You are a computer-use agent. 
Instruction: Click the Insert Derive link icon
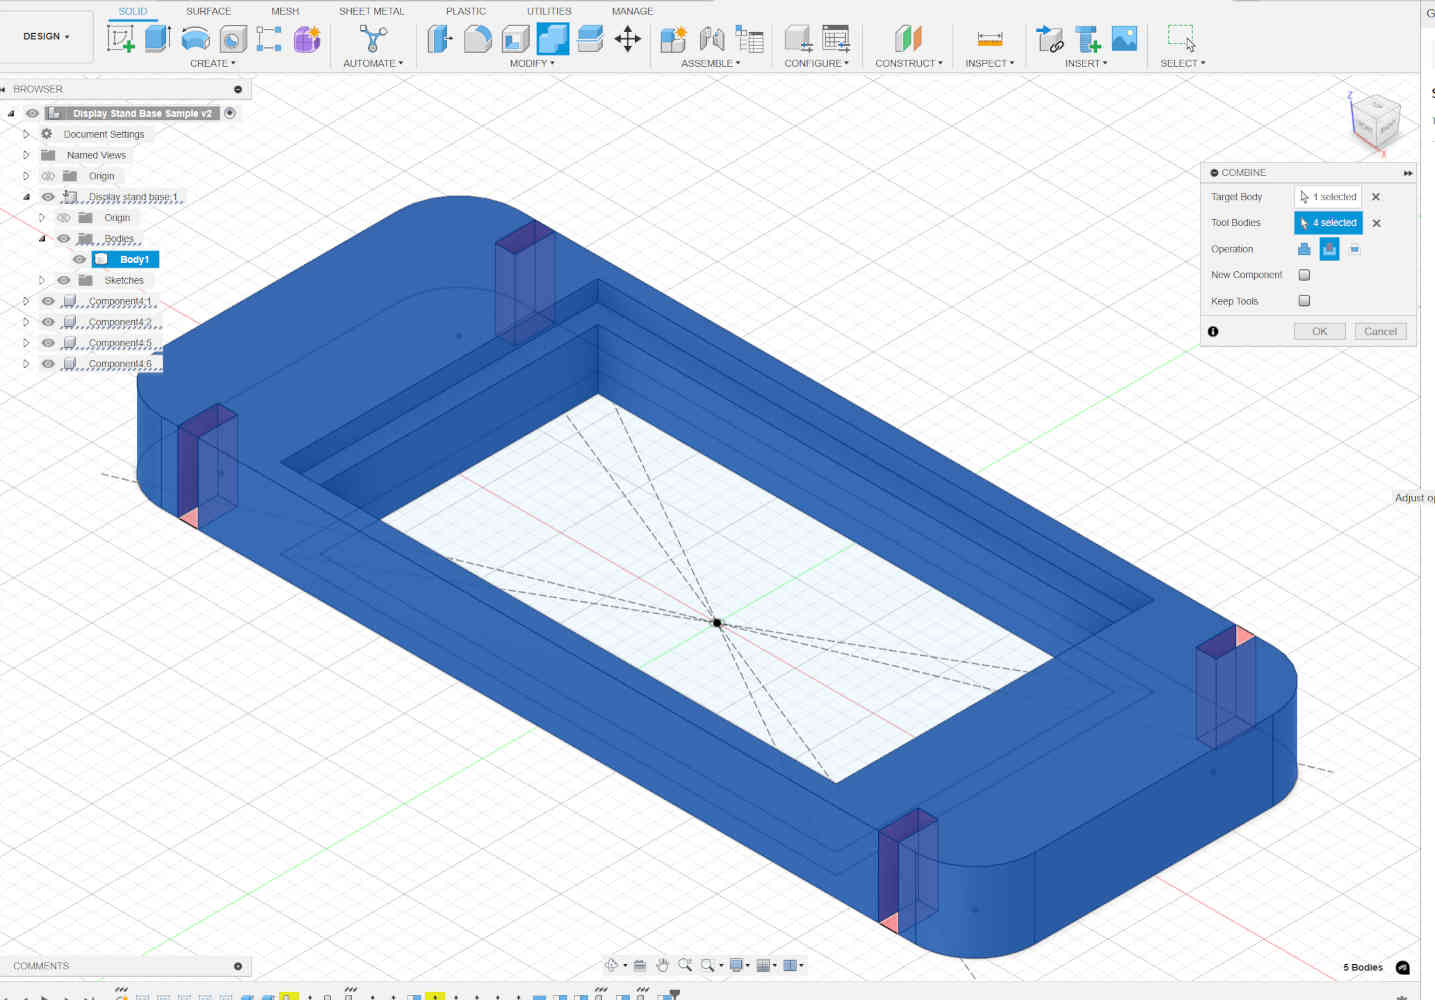point(1049,39)
